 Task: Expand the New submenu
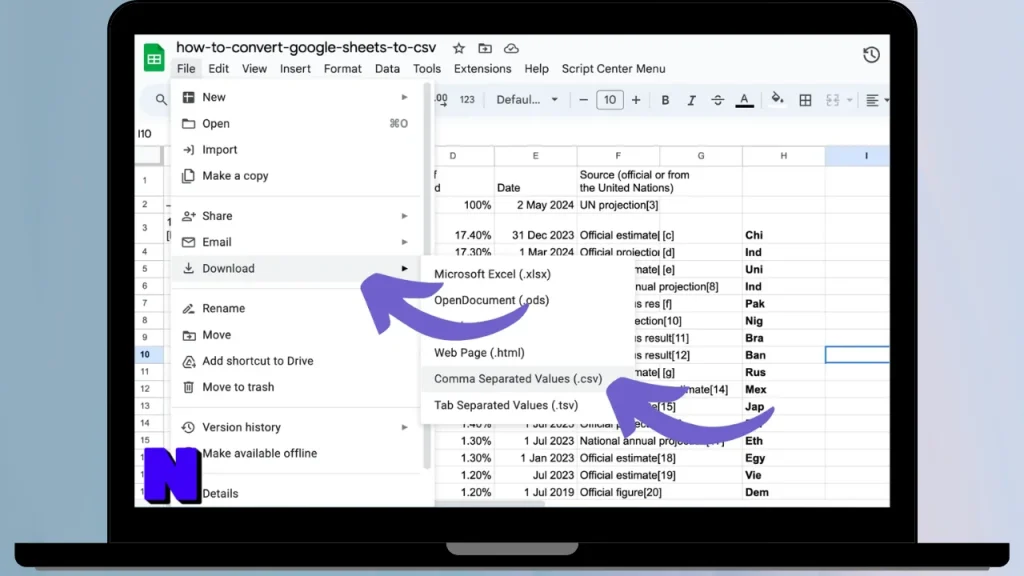coord(296,97)
